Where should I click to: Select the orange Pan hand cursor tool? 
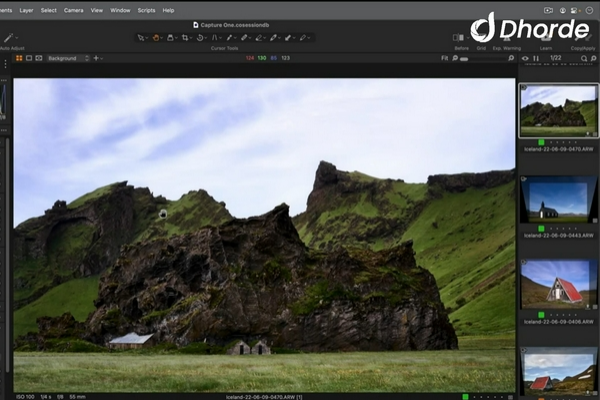(157, 38)
